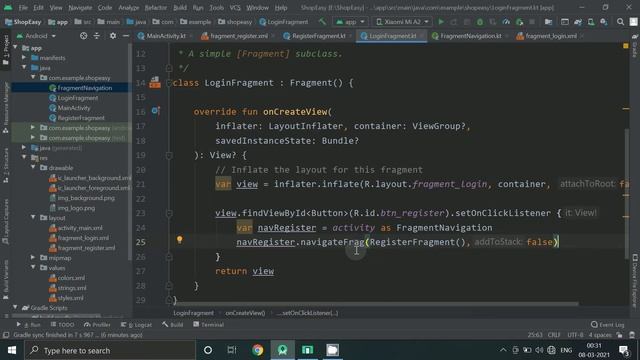Open Structure tool window on left sidebar
Image resolution: width=640 pixels, height=360 pixels.
(5, 165)
